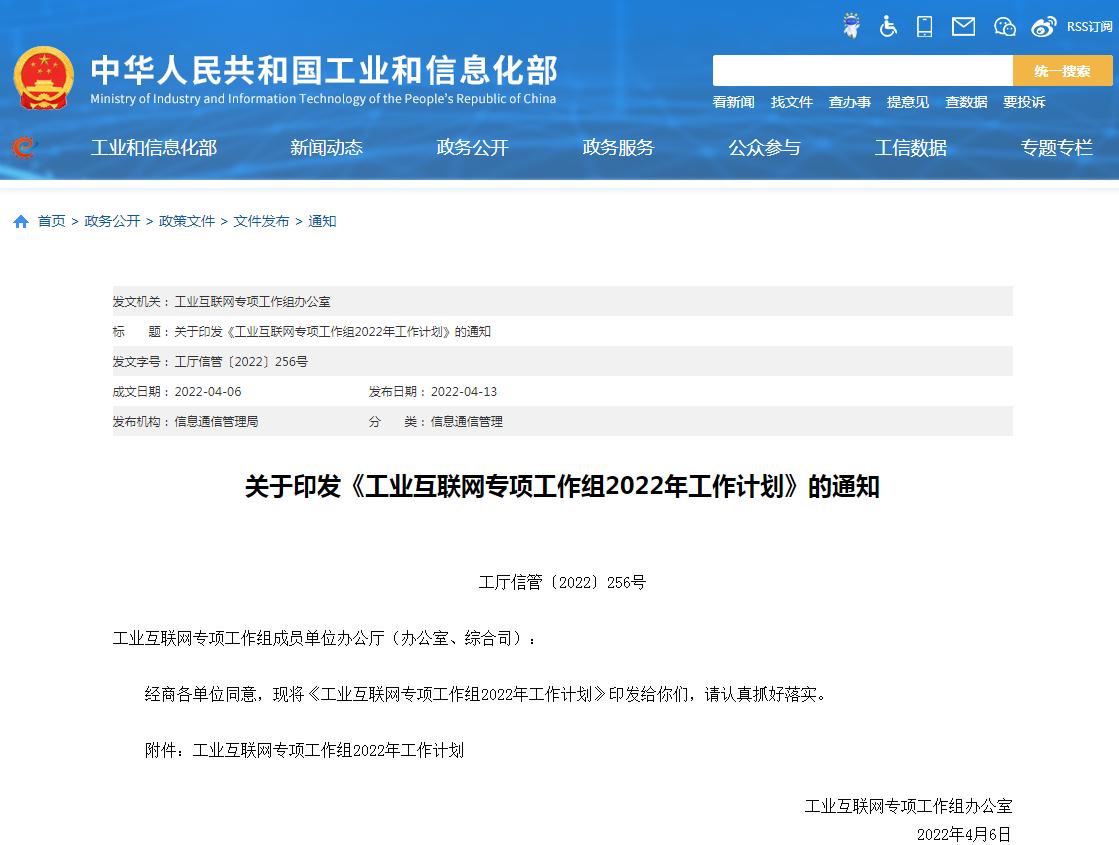Image resolution: width=1119 pixels, height=845 pixels.
Task: Focus the site search input field
Action: pos(862,71)
